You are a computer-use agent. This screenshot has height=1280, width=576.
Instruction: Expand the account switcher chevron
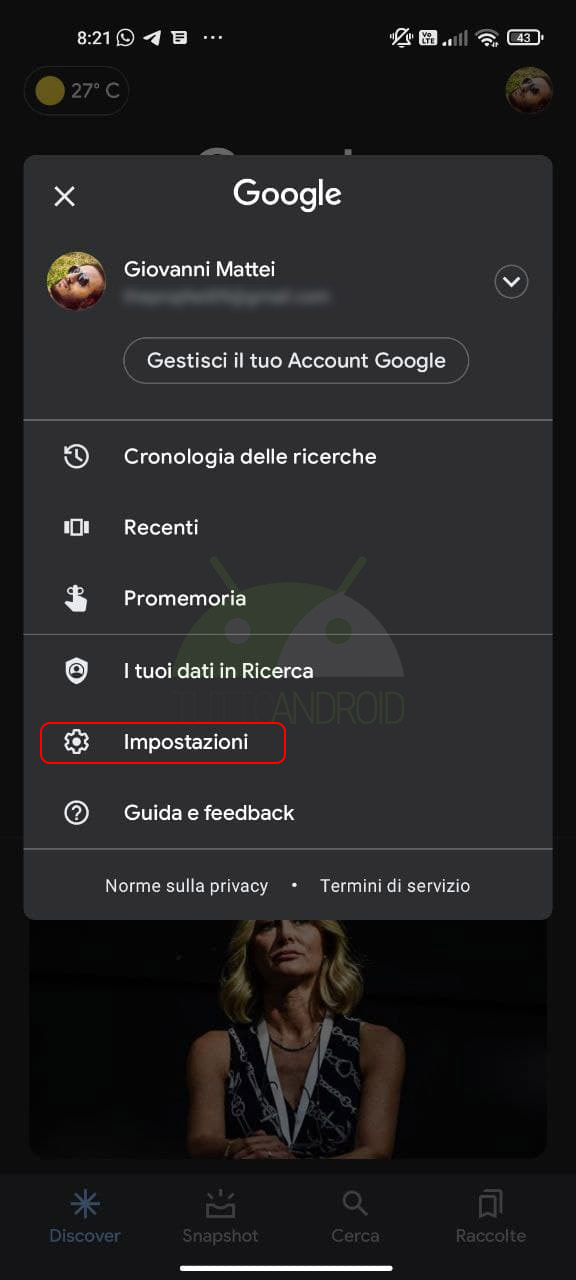(511, 283)
